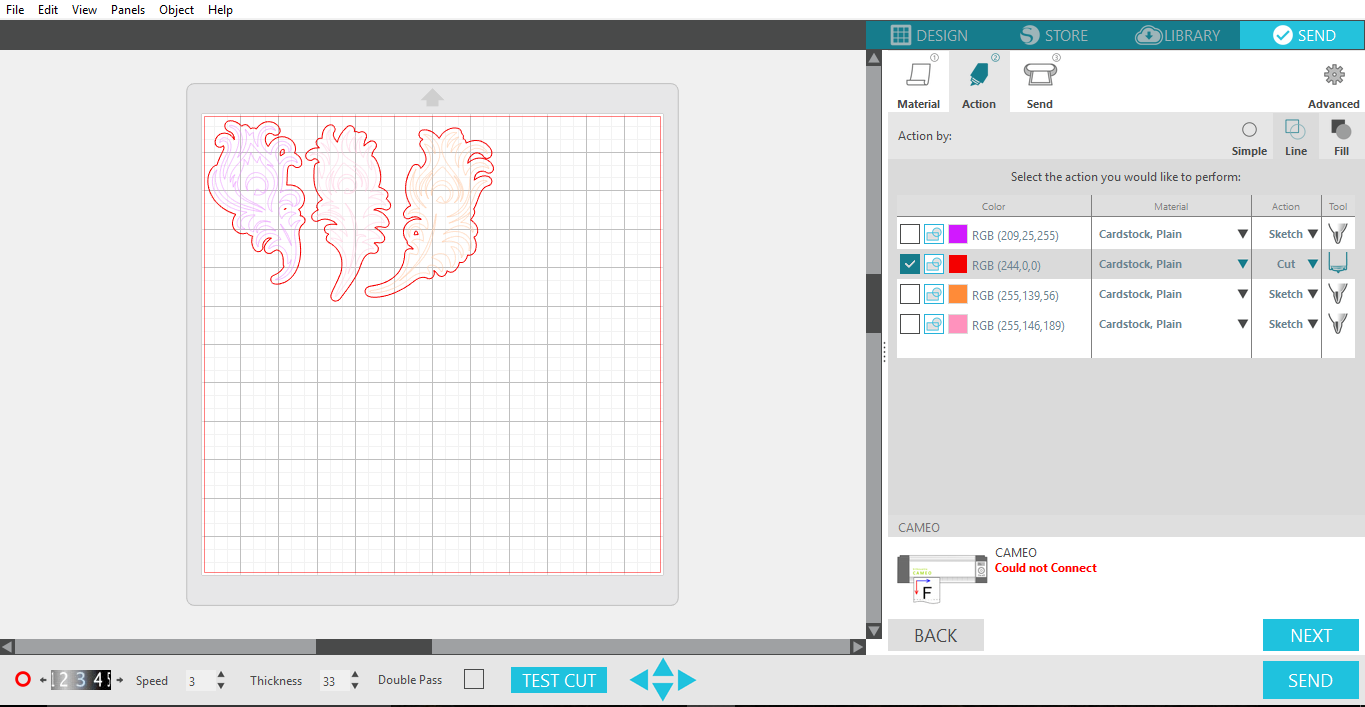Click the blade tool icon in the Cut row
This screenshot has width=1365, height=707.
click(x=1338, y=263)
